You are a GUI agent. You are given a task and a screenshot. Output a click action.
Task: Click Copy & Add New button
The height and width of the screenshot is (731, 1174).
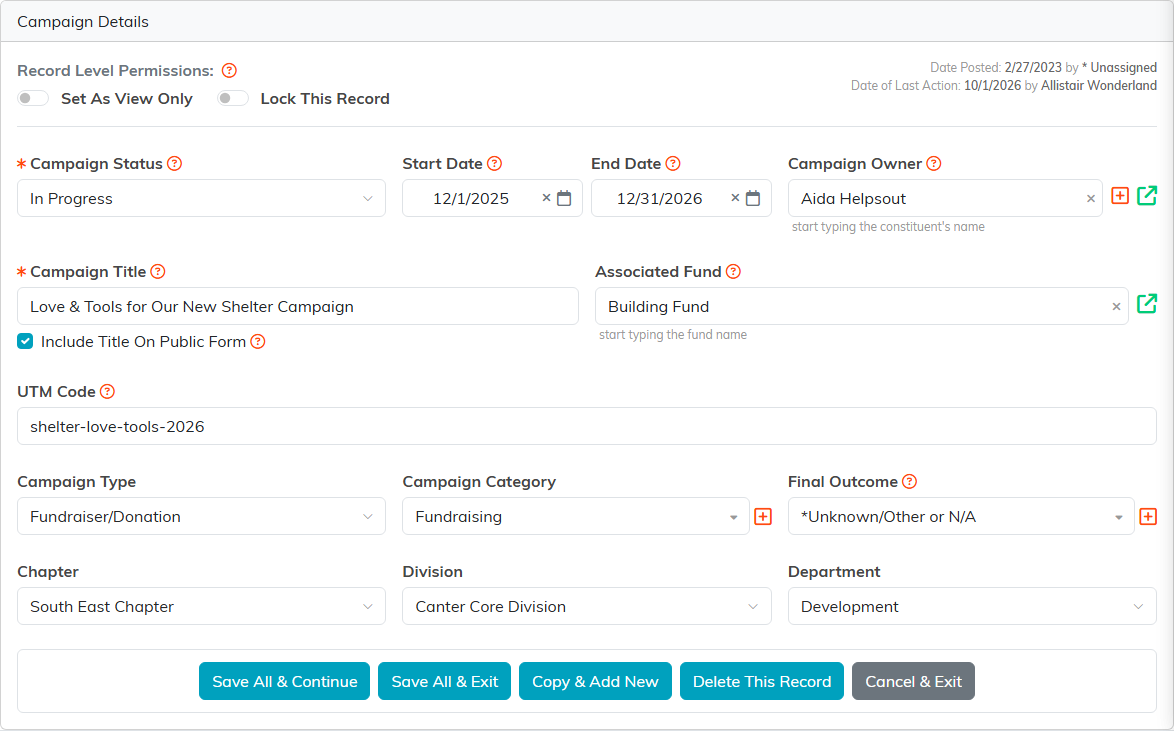[x=595, y=681]
